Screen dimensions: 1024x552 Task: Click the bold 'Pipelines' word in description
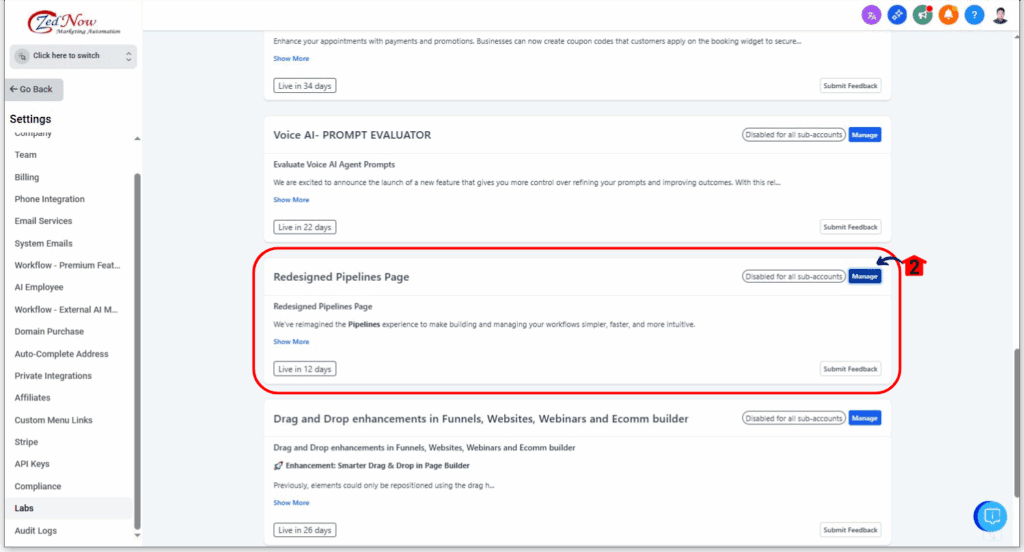364,324
